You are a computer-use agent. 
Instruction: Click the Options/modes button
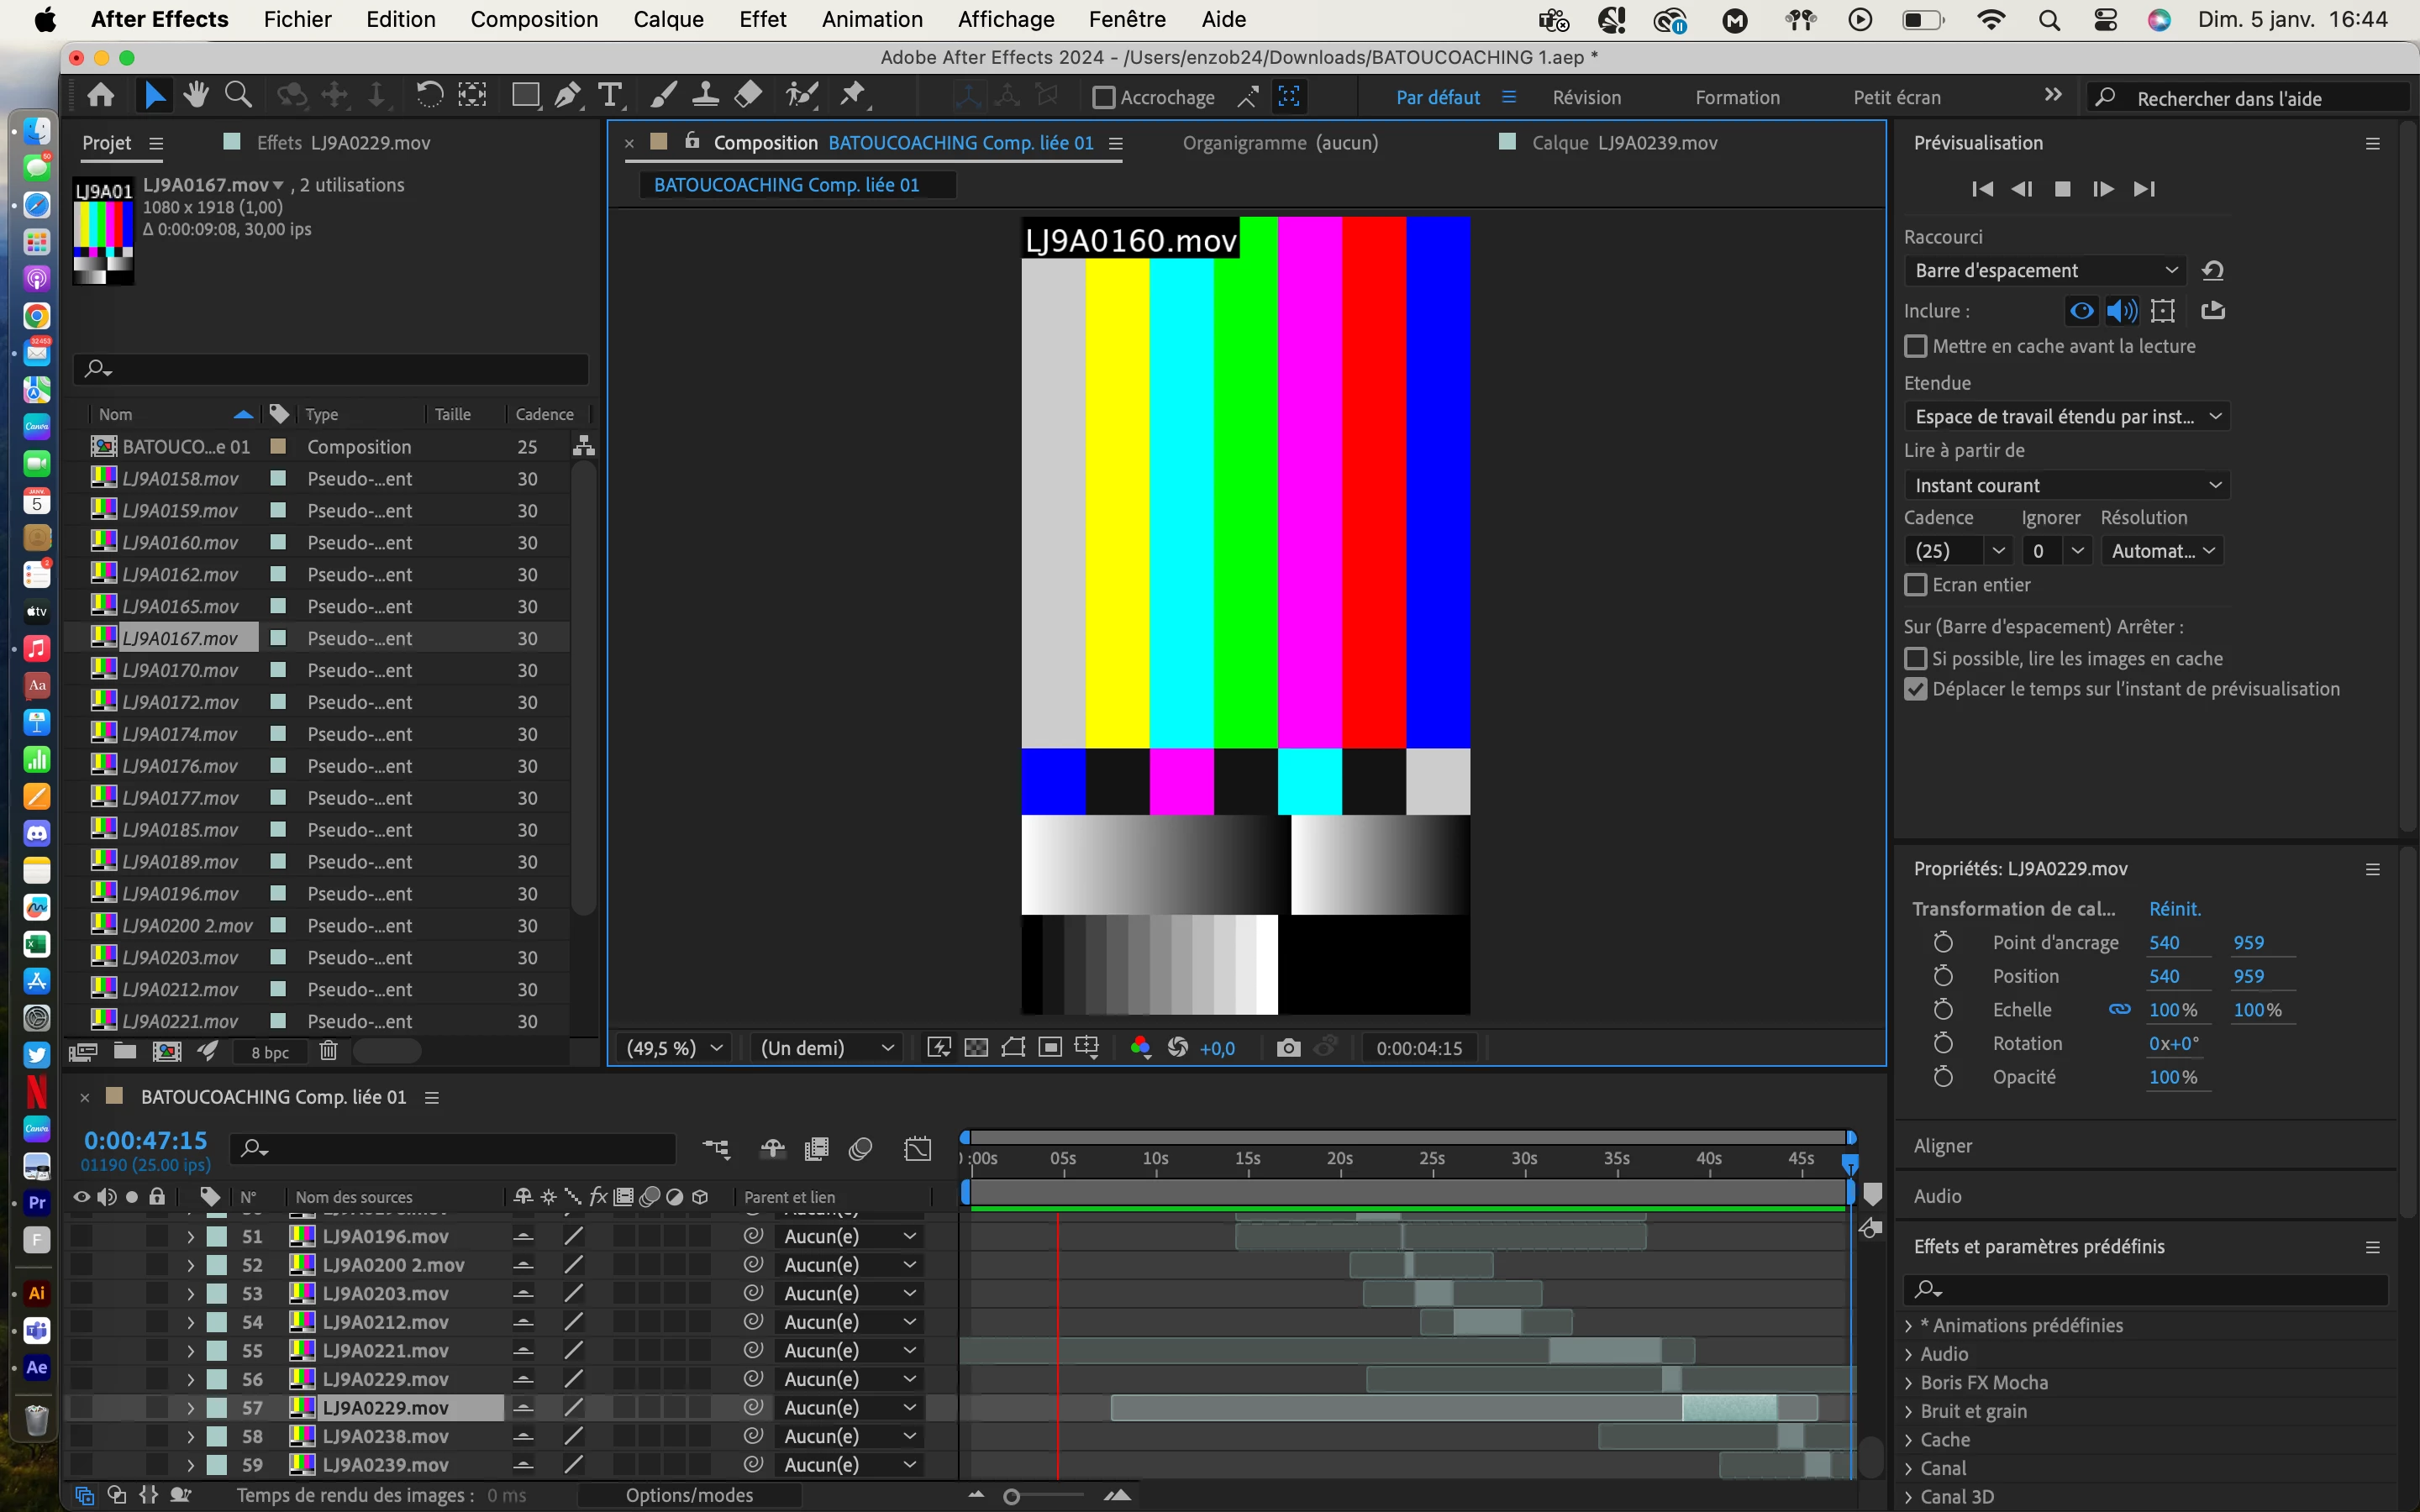click(x=689, y=1495)
